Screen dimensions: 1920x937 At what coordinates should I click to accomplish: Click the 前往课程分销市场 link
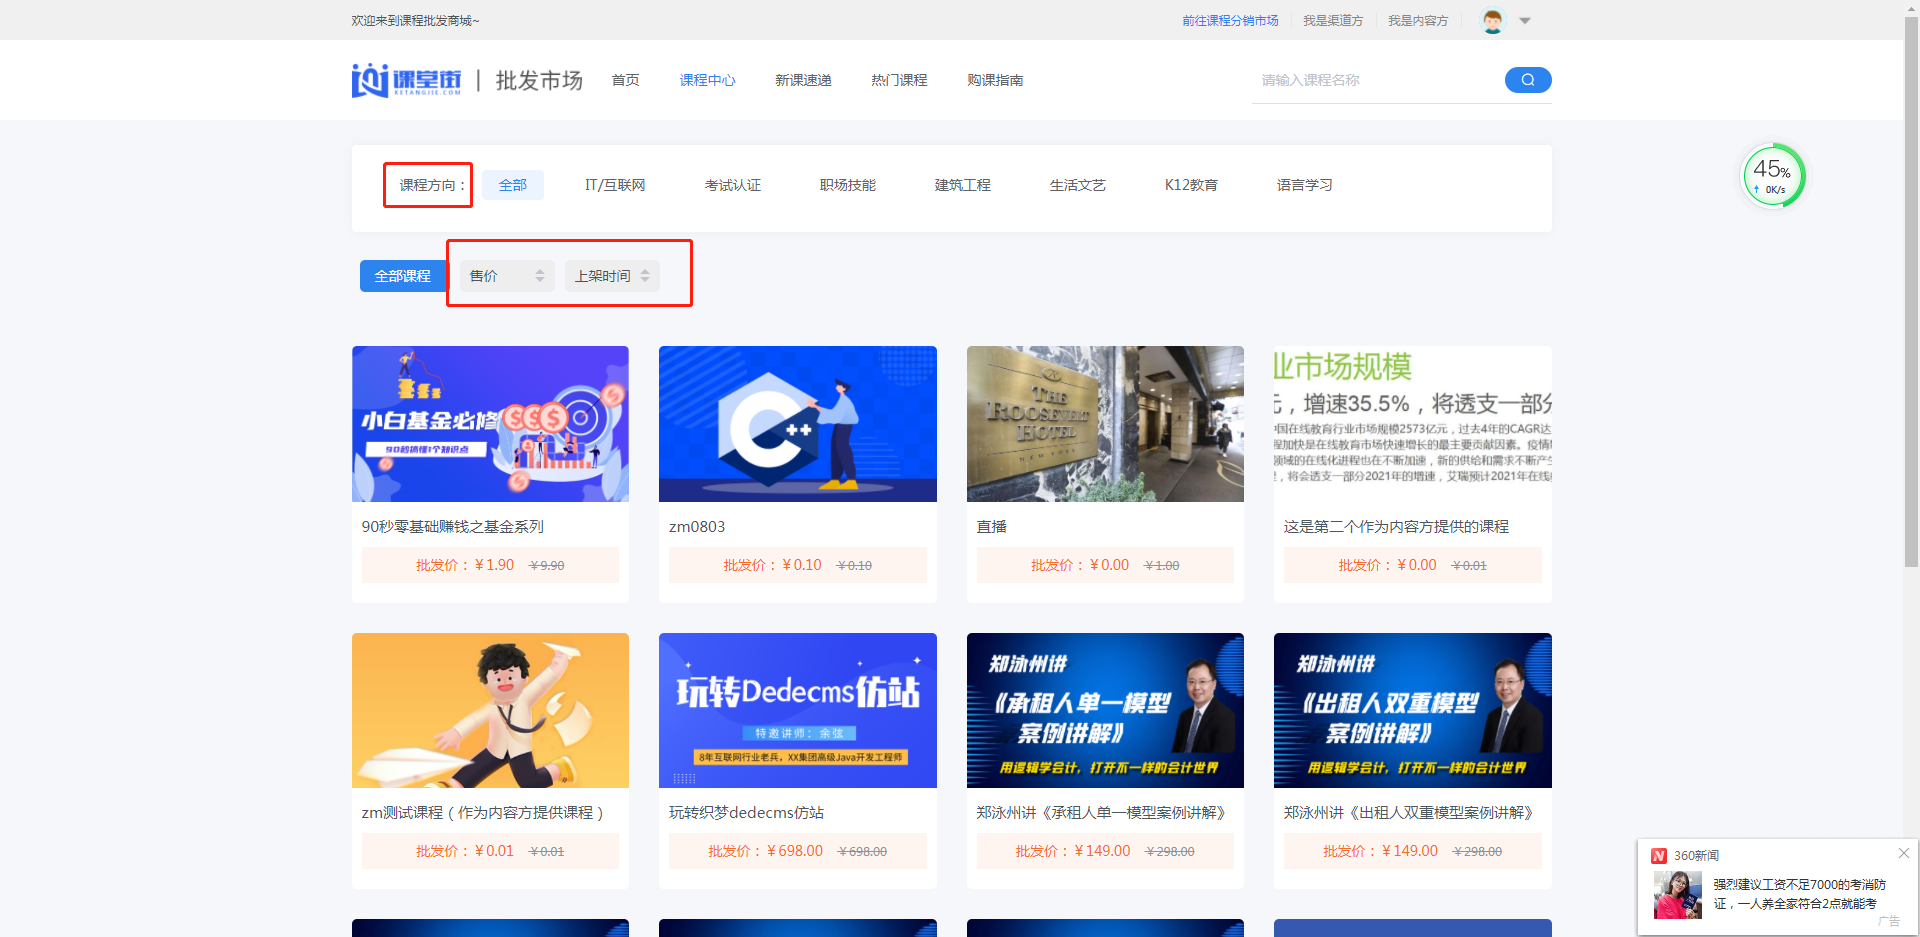tap(1230, 21)
